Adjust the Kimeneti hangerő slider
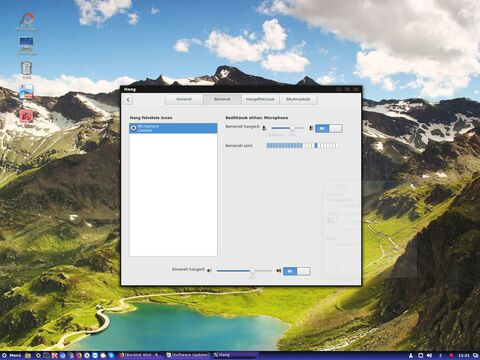This screenshot has width=480, height=360. [x=244, y=271]
